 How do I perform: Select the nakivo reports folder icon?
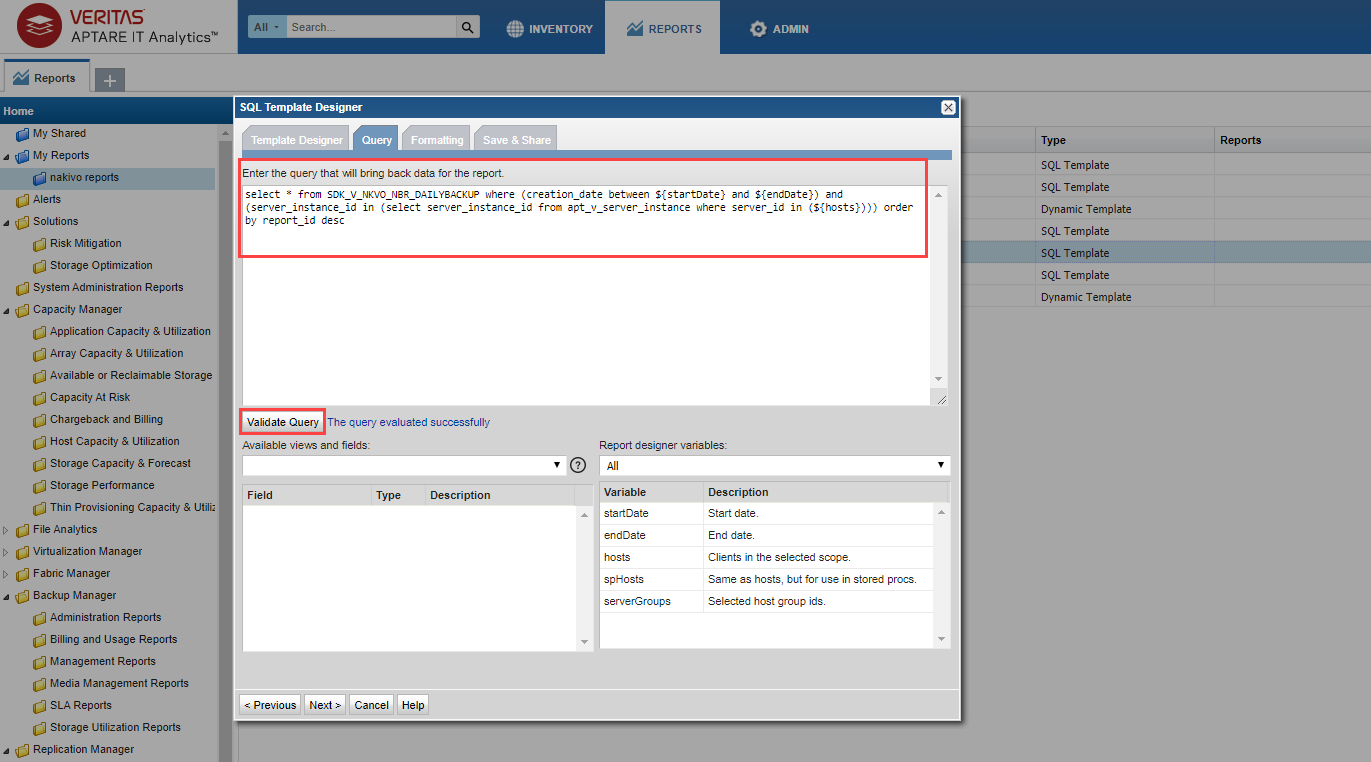point(40,178)
